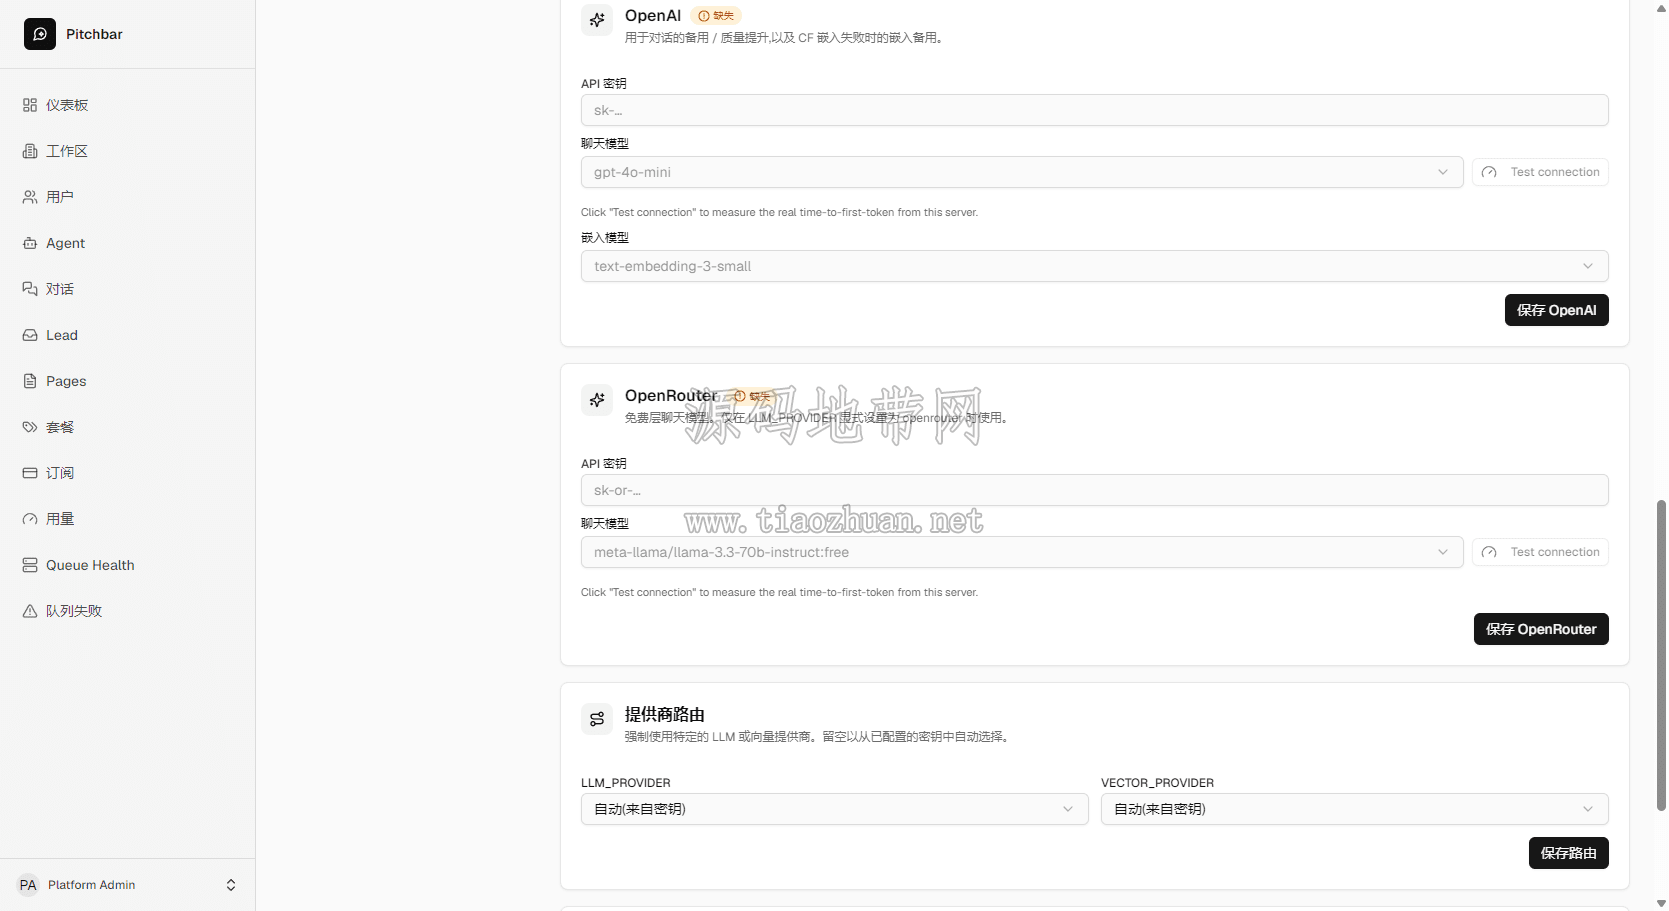Click the 提供商路由 routing icon

click(597, 719)
